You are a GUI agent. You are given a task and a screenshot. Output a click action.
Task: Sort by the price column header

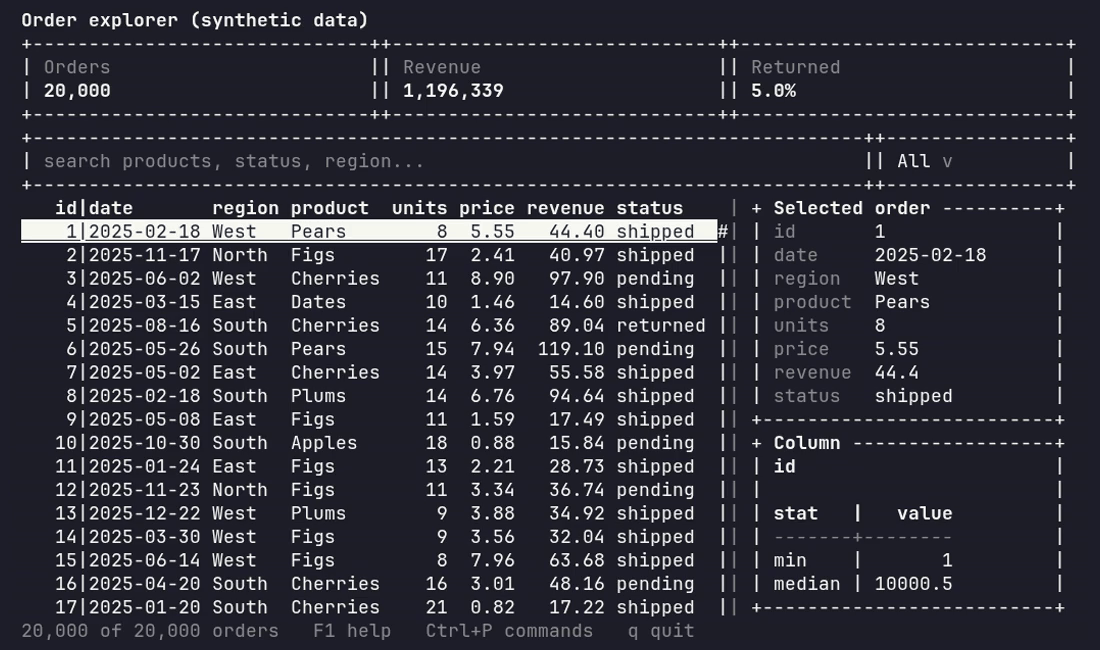(x=487, y=208)
